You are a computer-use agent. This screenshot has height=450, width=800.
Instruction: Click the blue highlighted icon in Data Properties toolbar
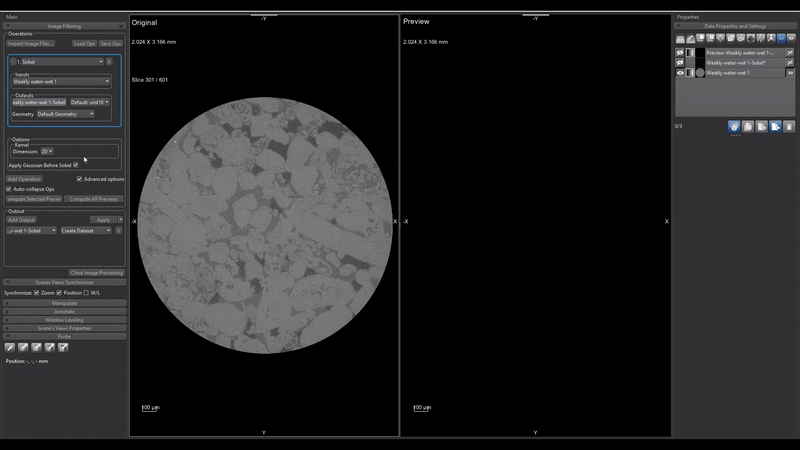click(x=781, y=38)
